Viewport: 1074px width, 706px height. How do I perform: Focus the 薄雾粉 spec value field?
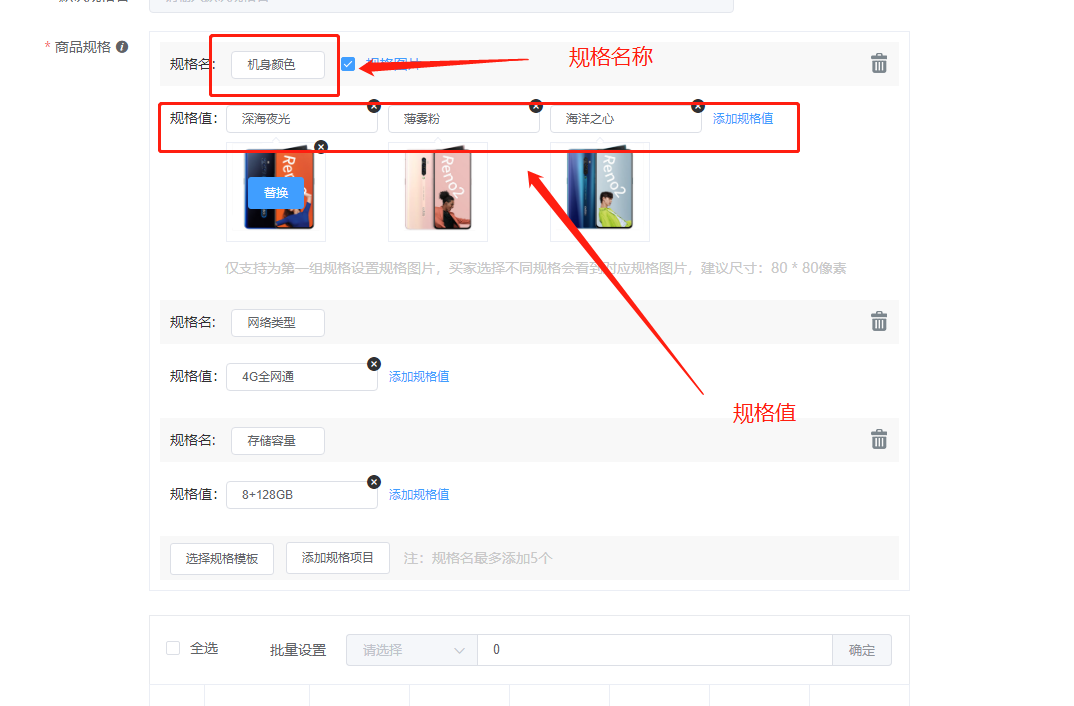coord(464,118)
